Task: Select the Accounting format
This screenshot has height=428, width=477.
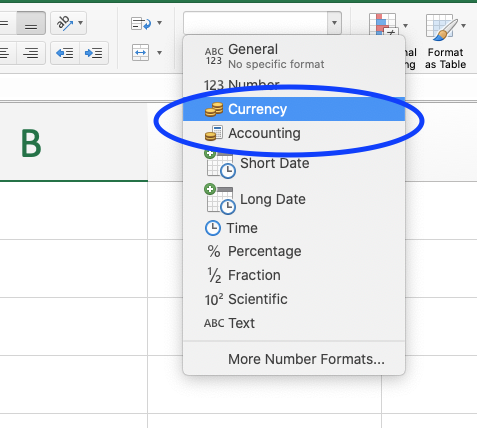Action: tap(294, 133)
